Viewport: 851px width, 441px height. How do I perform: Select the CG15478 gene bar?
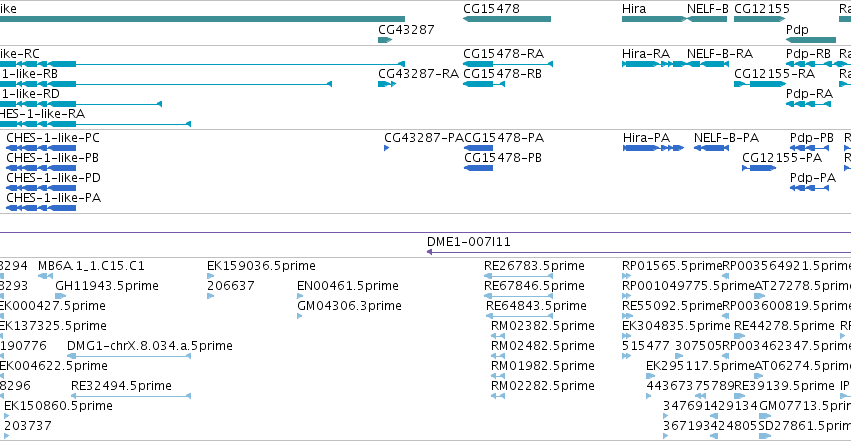(x=507, y=19)
